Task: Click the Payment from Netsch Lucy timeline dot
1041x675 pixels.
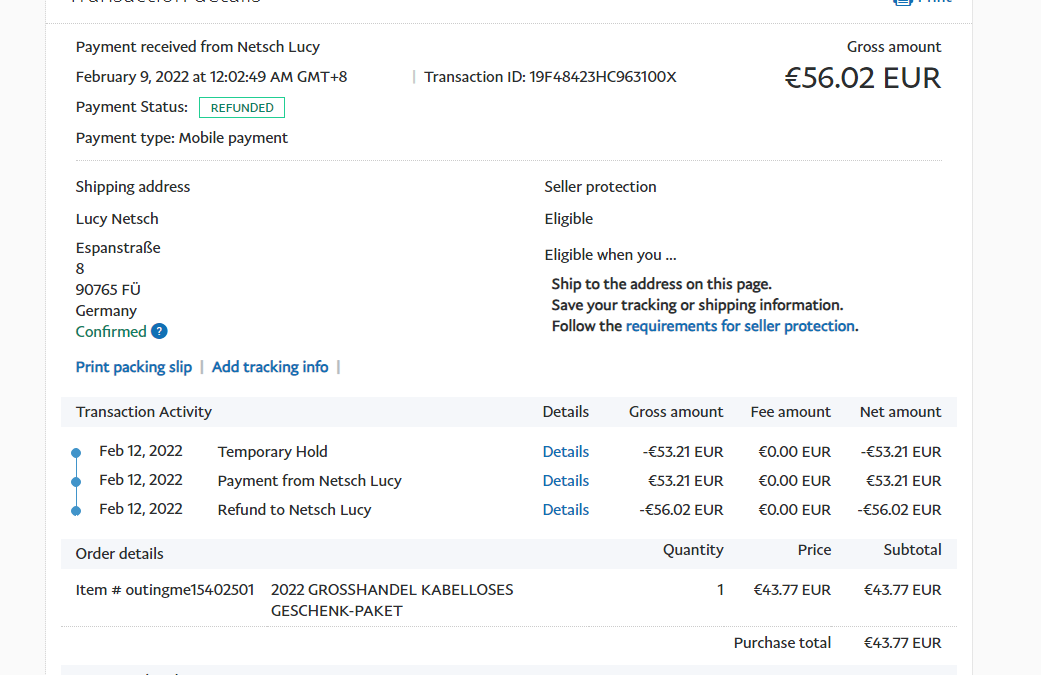Action: coord(76,482)
